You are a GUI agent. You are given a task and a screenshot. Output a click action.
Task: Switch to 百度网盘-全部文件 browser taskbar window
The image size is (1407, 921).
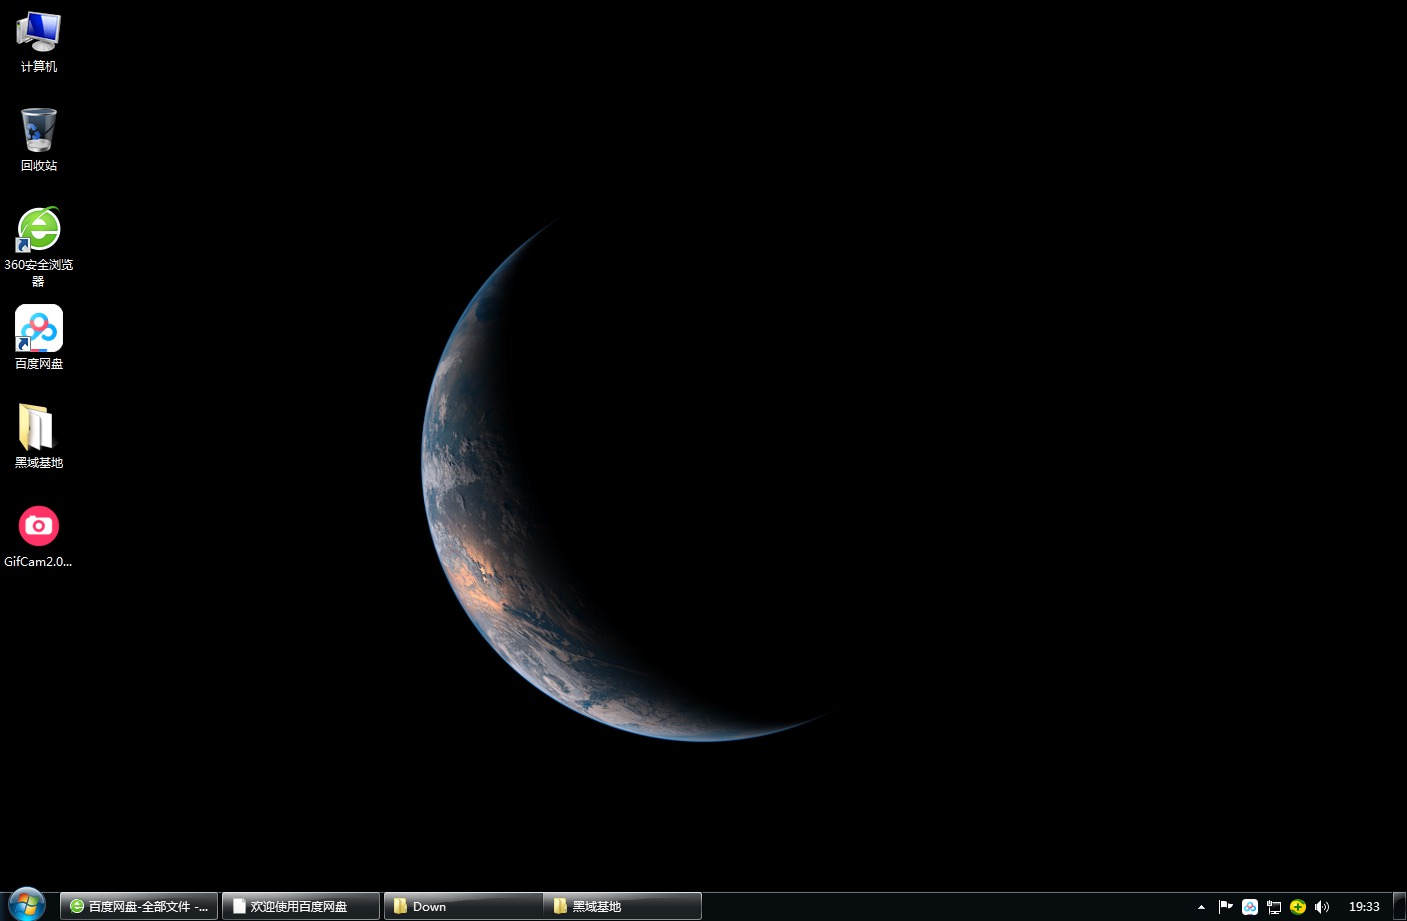[139, 906]
